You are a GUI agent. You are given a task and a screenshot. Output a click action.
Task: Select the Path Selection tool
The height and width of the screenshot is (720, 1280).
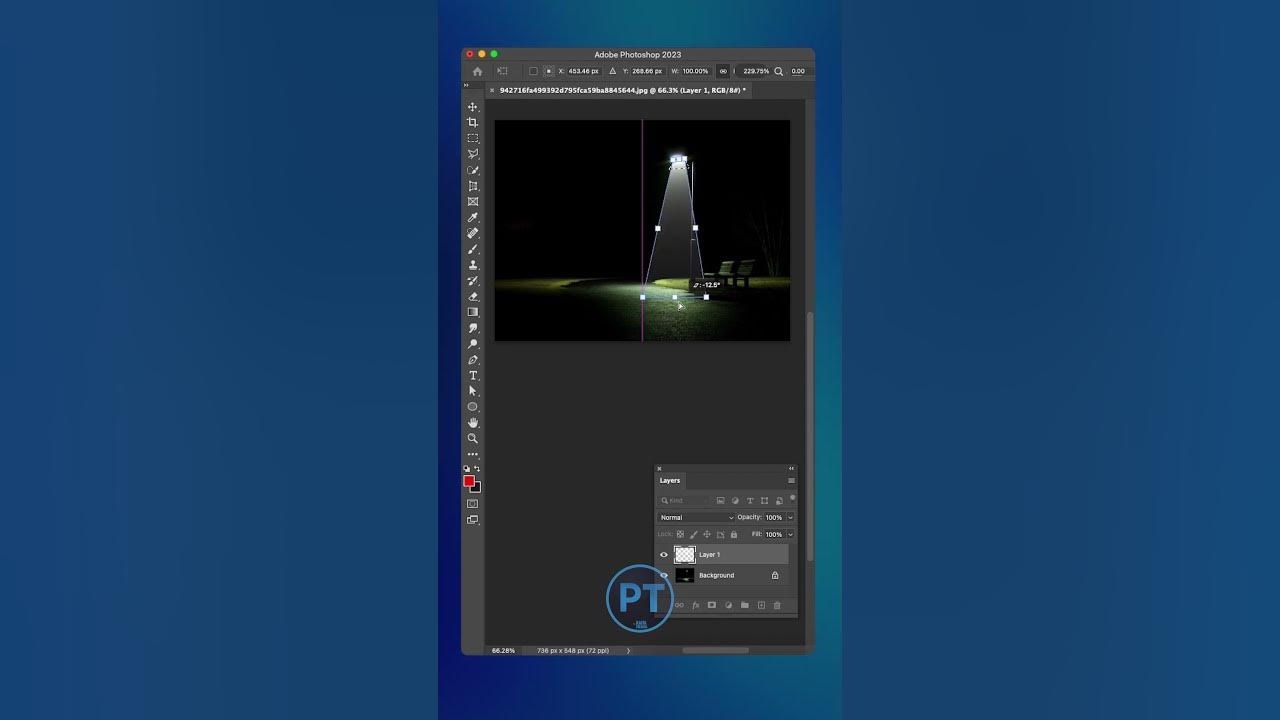(x=473, y=391)
